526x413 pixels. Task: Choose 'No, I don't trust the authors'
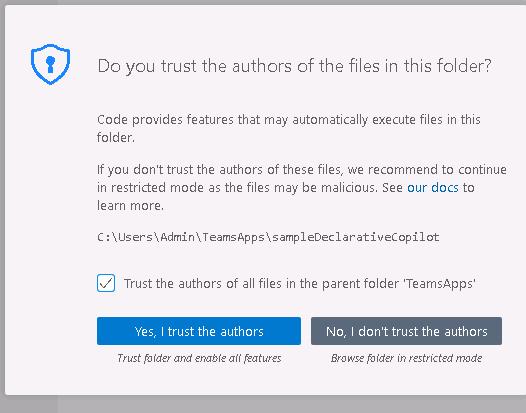coord(407,331)
